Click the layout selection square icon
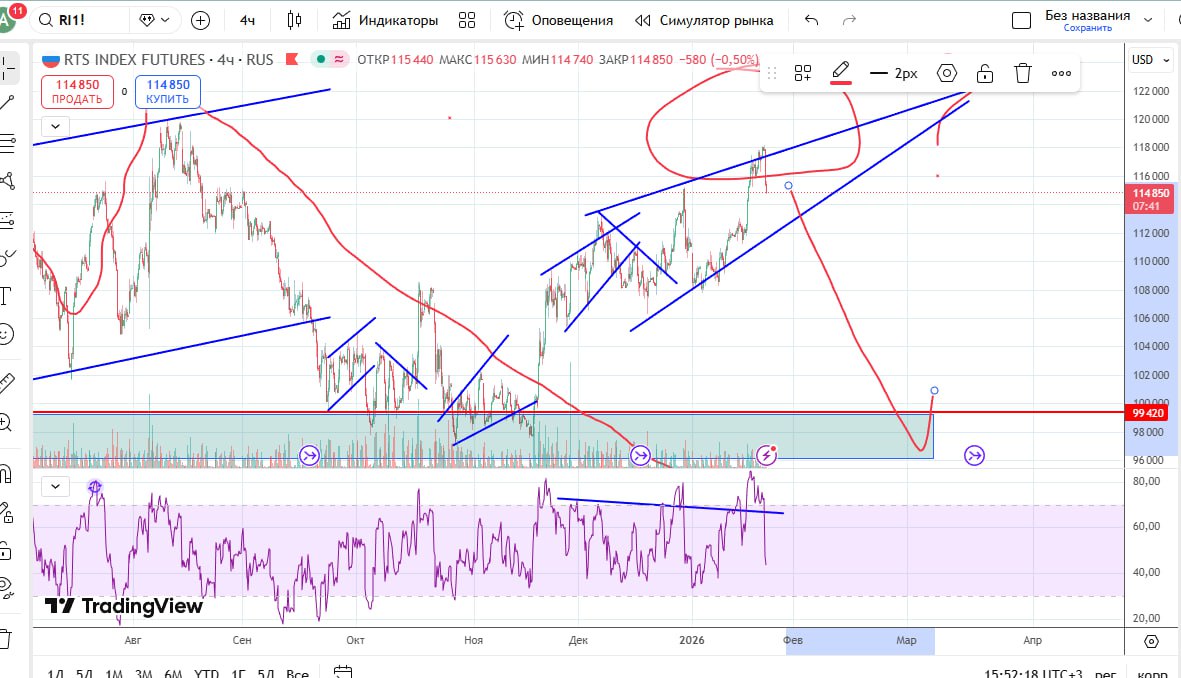This screenshot has width=1181, height=678. [x=1021, y=20]
